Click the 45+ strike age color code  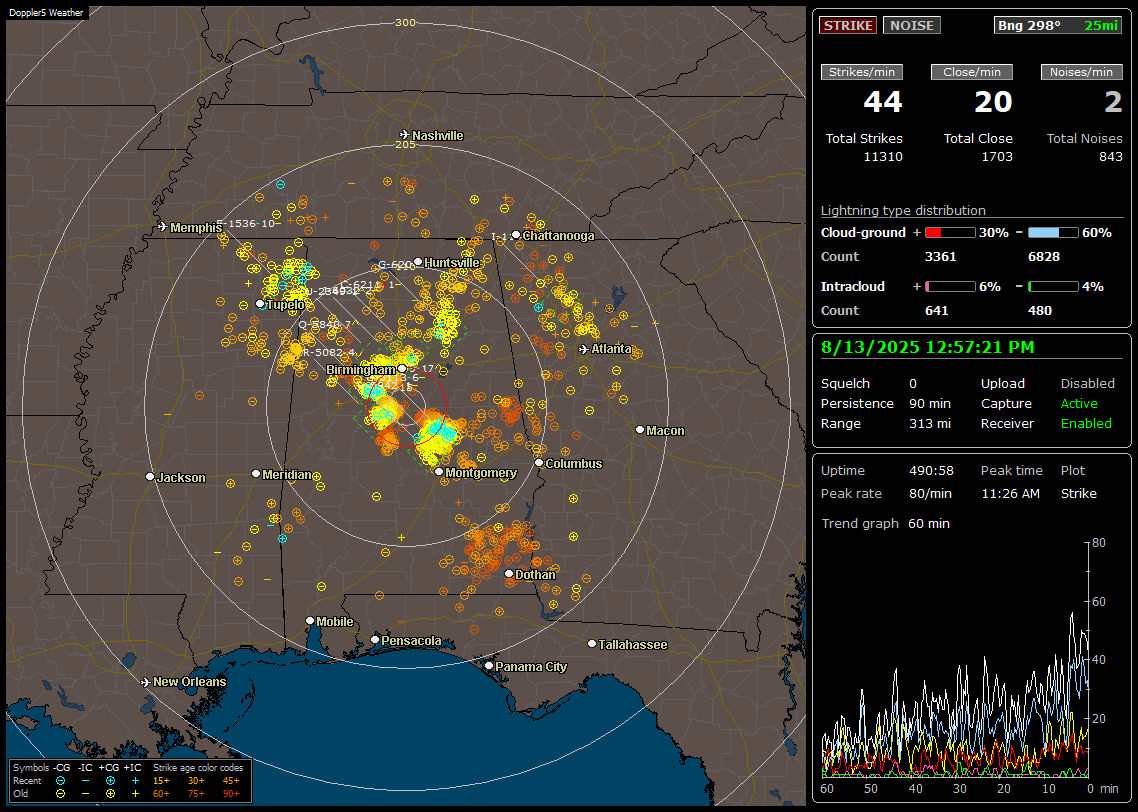(231, 781)
